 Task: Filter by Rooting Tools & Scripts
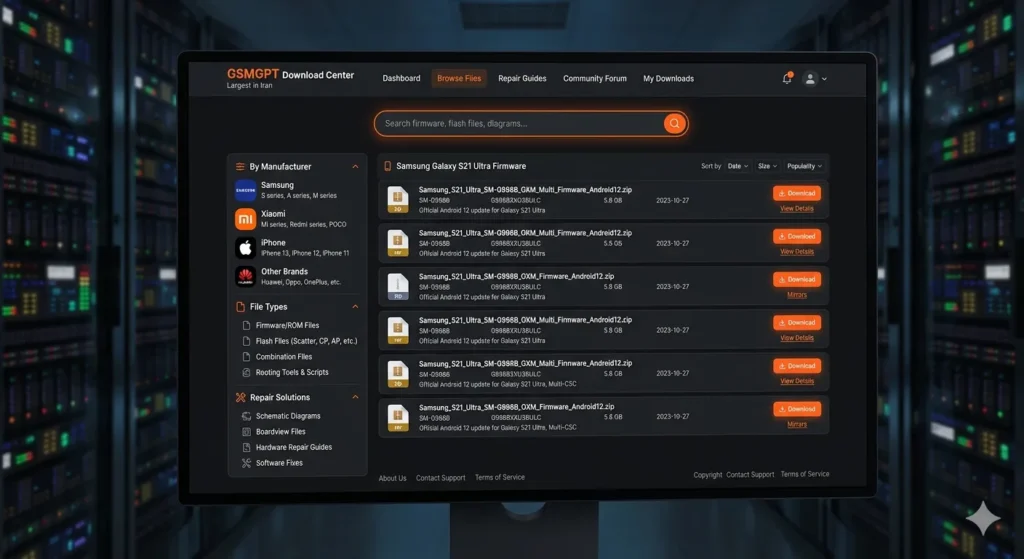292,372
